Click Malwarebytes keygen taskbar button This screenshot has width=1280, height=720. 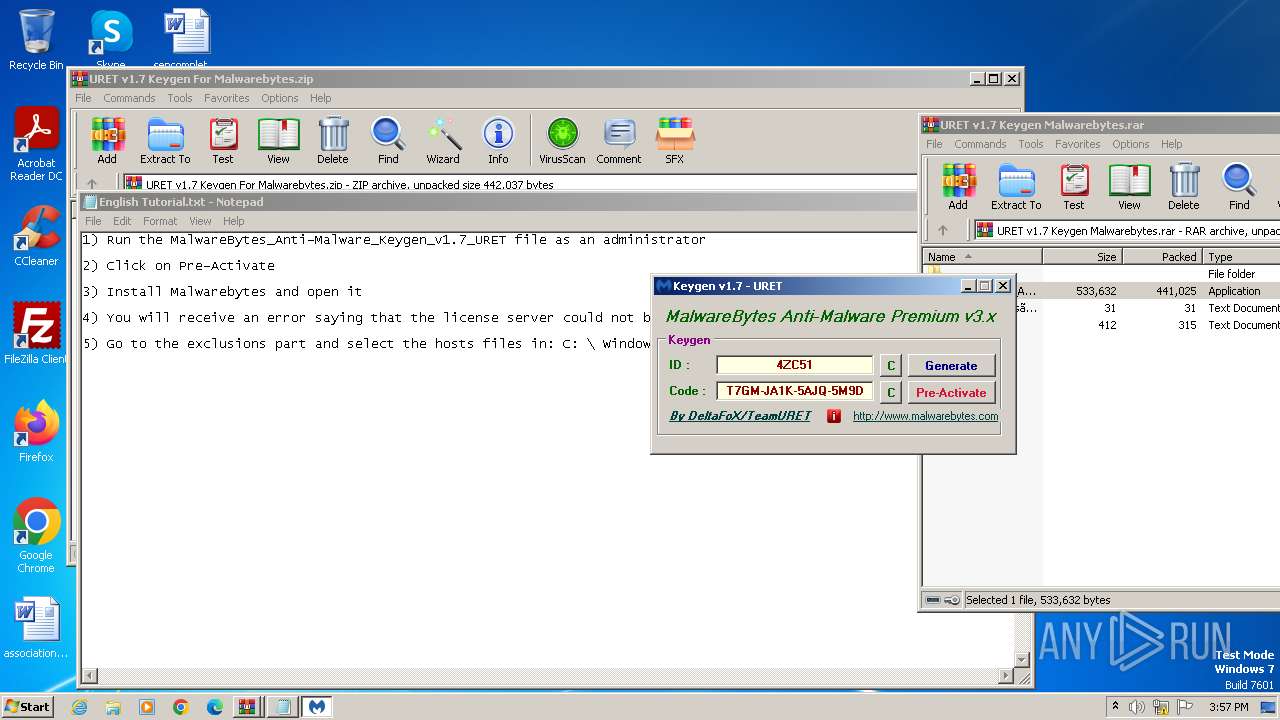pyautogui.click(x=316, y=707)
